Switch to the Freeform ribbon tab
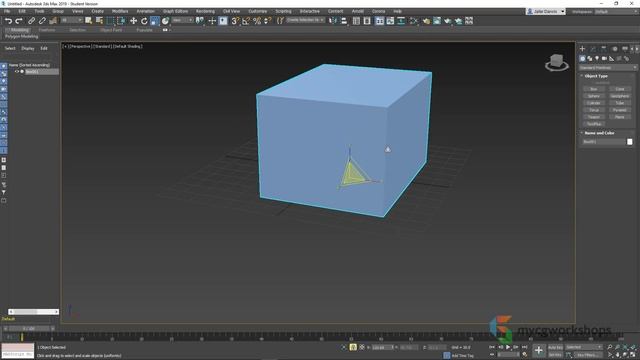The height and width of the screenshot is (360, 640). click(x=47, y=30)
